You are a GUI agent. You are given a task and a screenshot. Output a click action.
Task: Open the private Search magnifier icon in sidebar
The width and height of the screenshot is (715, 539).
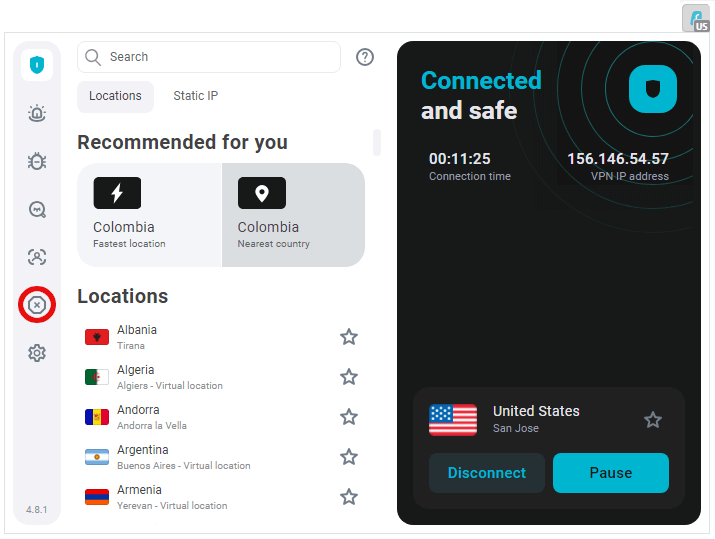coord(37,210)
